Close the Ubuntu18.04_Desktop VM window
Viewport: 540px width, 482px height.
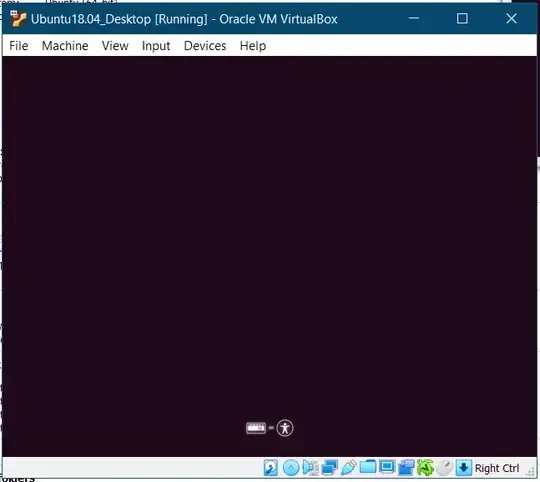[511, 18]
